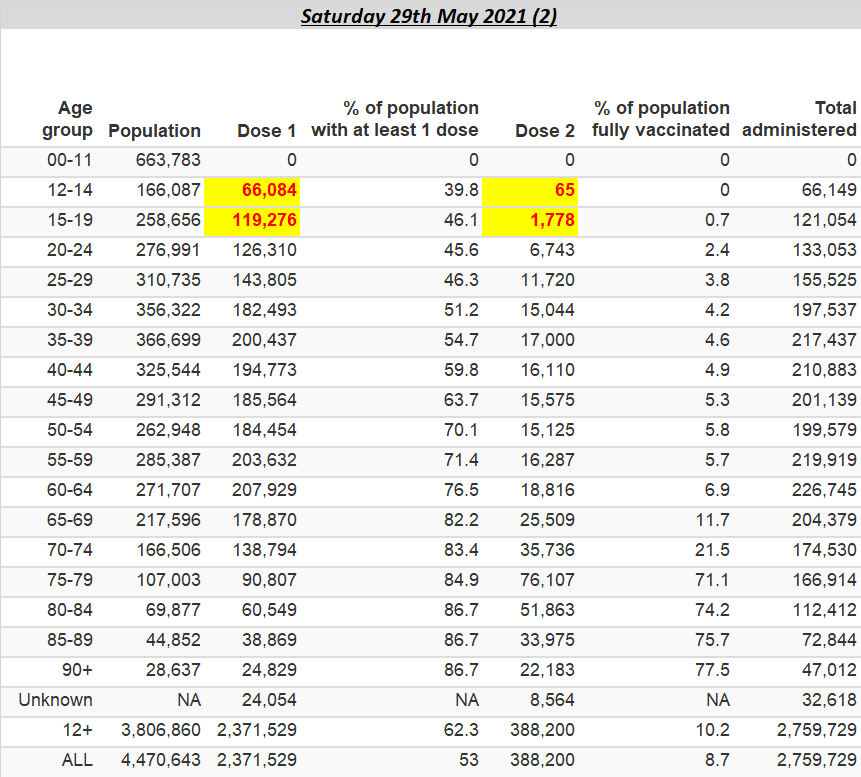
Task: Select population value 663,783
Action: click(x=169, y=160)
